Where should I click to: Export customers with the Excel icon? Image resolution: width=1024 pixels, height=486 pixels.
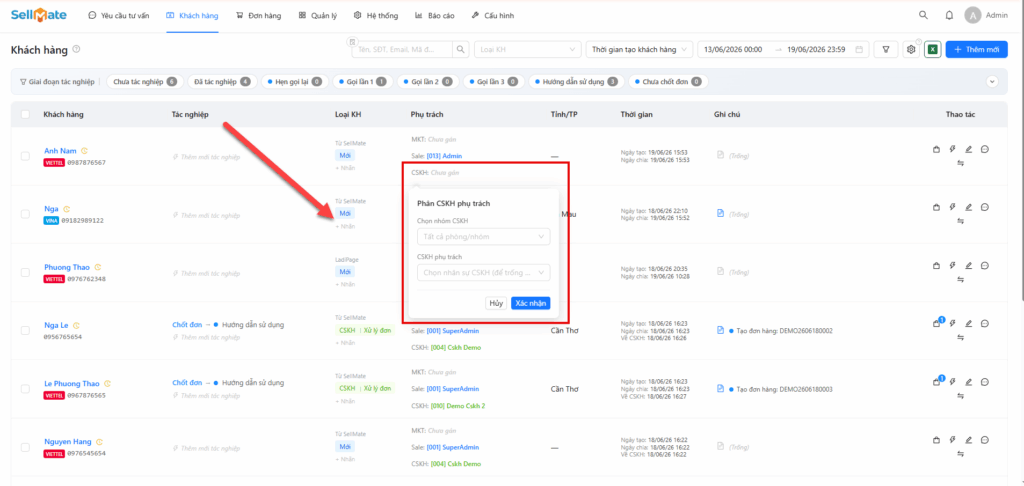[933, 49]
